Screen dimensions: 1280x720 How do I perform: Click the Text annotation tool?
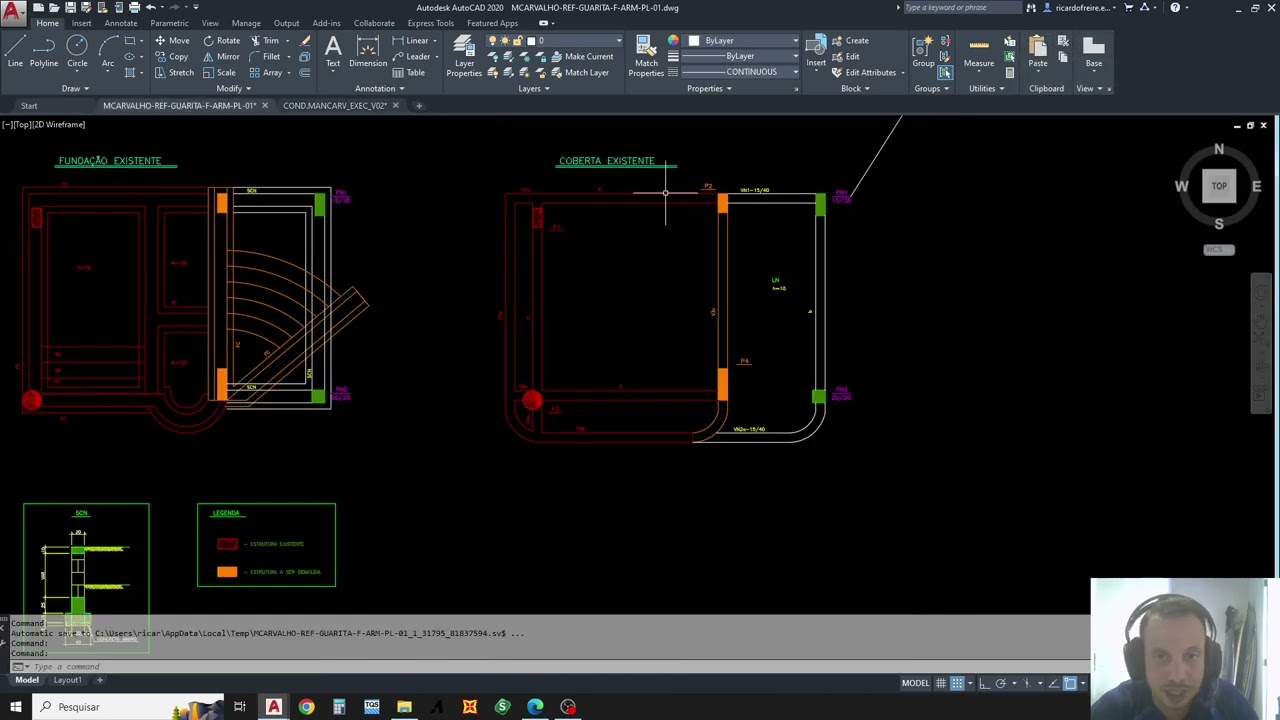[333, 52]
